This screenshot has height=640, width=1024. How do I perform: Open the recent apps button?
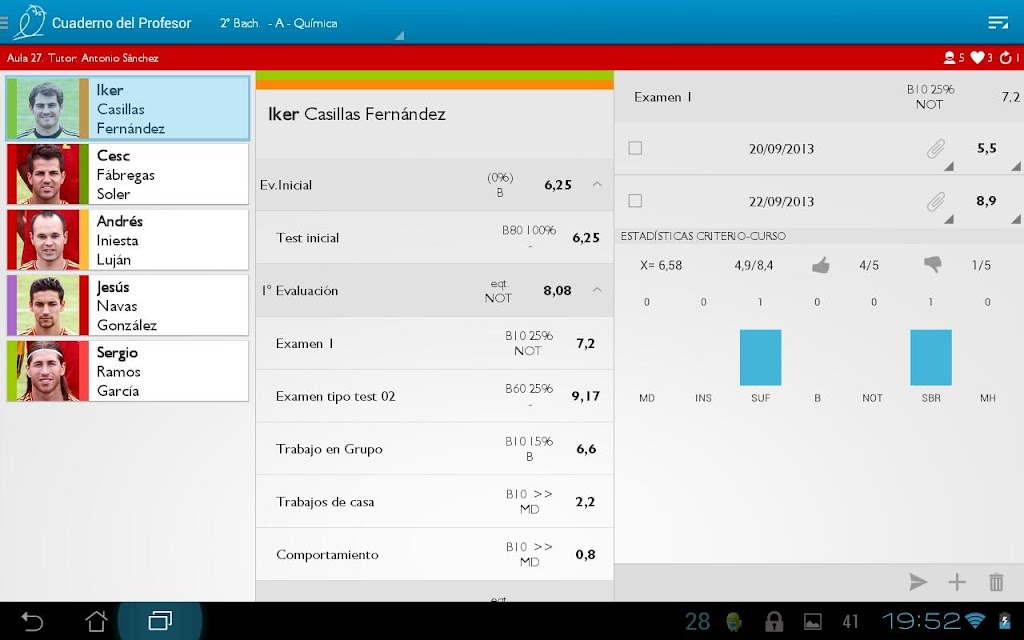pos(160,621)
